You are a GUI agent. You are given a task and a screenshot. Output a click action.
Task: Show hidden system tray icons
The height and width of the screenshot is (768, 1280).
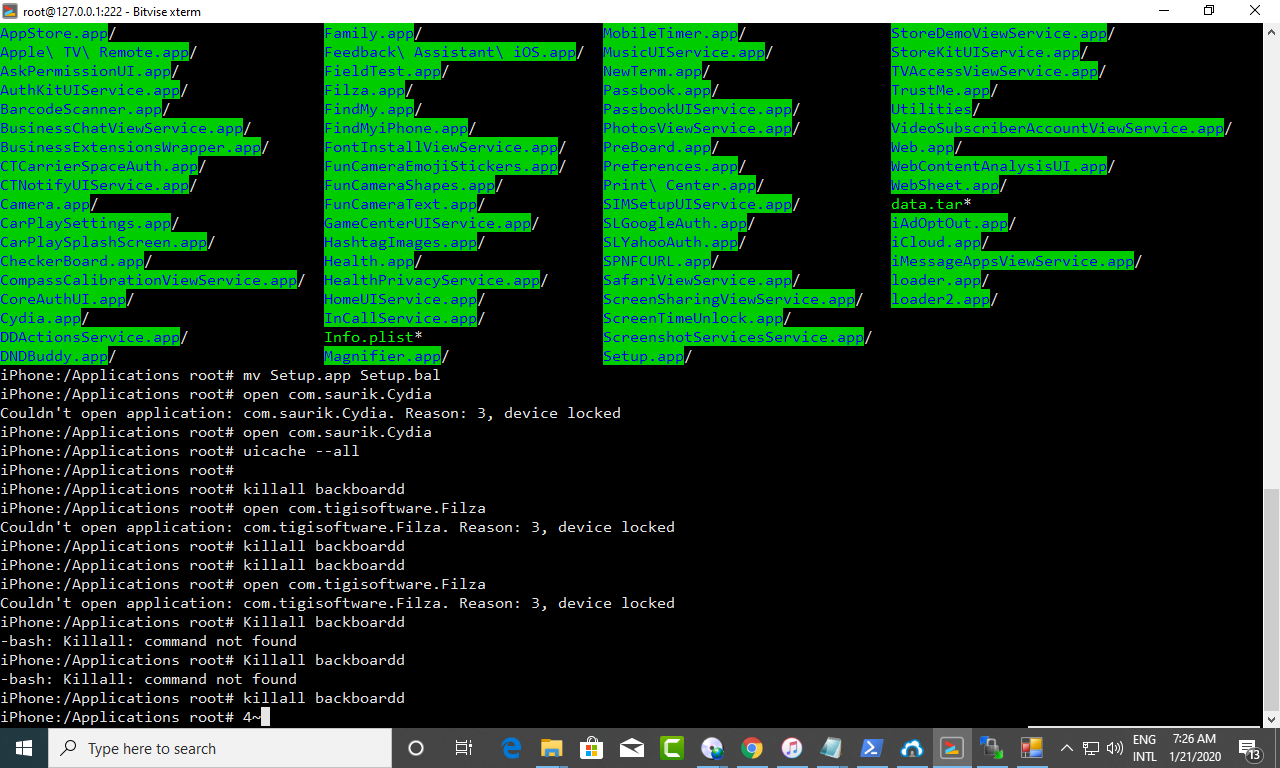(1067, 748)
